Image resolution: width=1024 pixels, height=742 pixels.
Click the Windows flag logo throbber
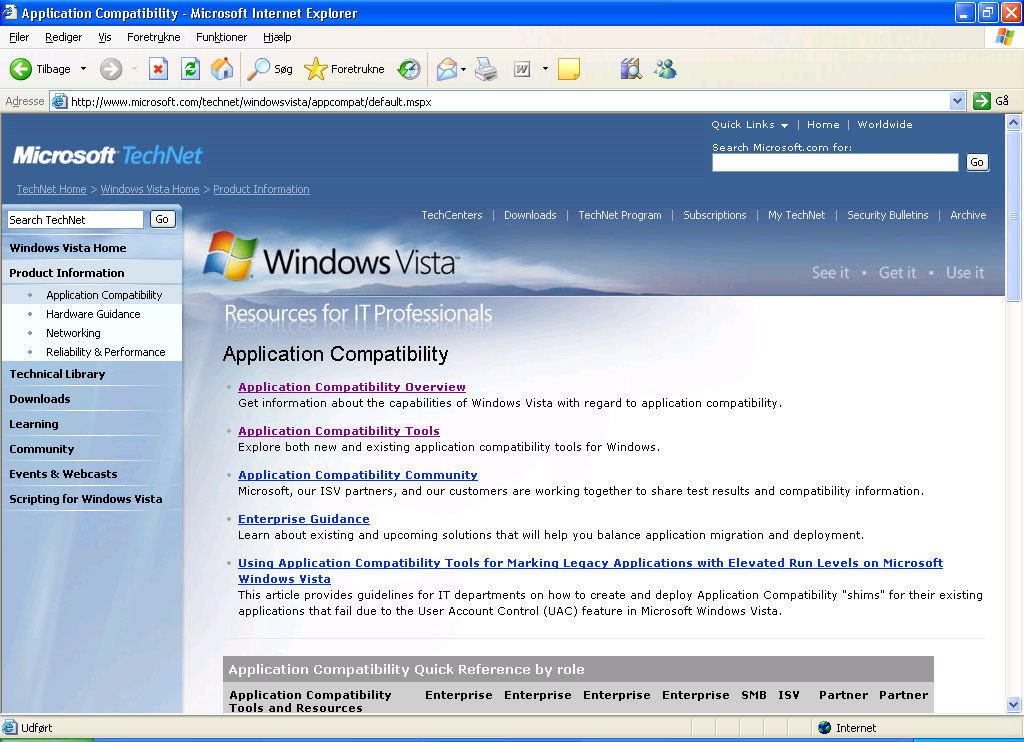point(1004,37)
